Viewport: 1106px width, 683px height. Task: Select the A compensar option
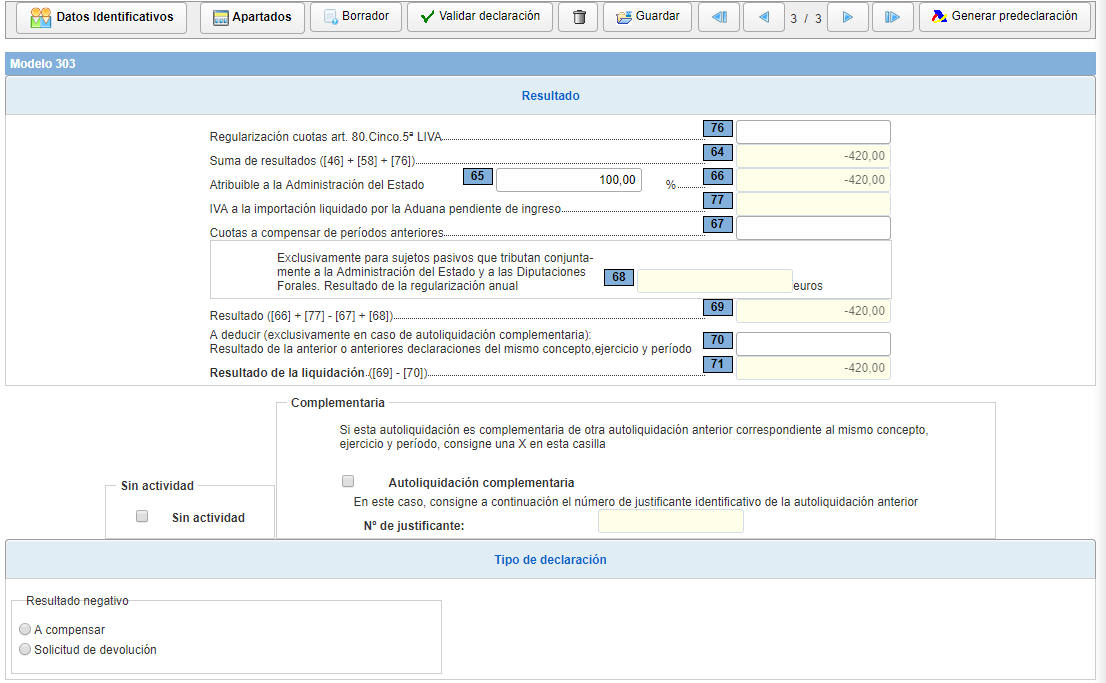tap(25, 629)
